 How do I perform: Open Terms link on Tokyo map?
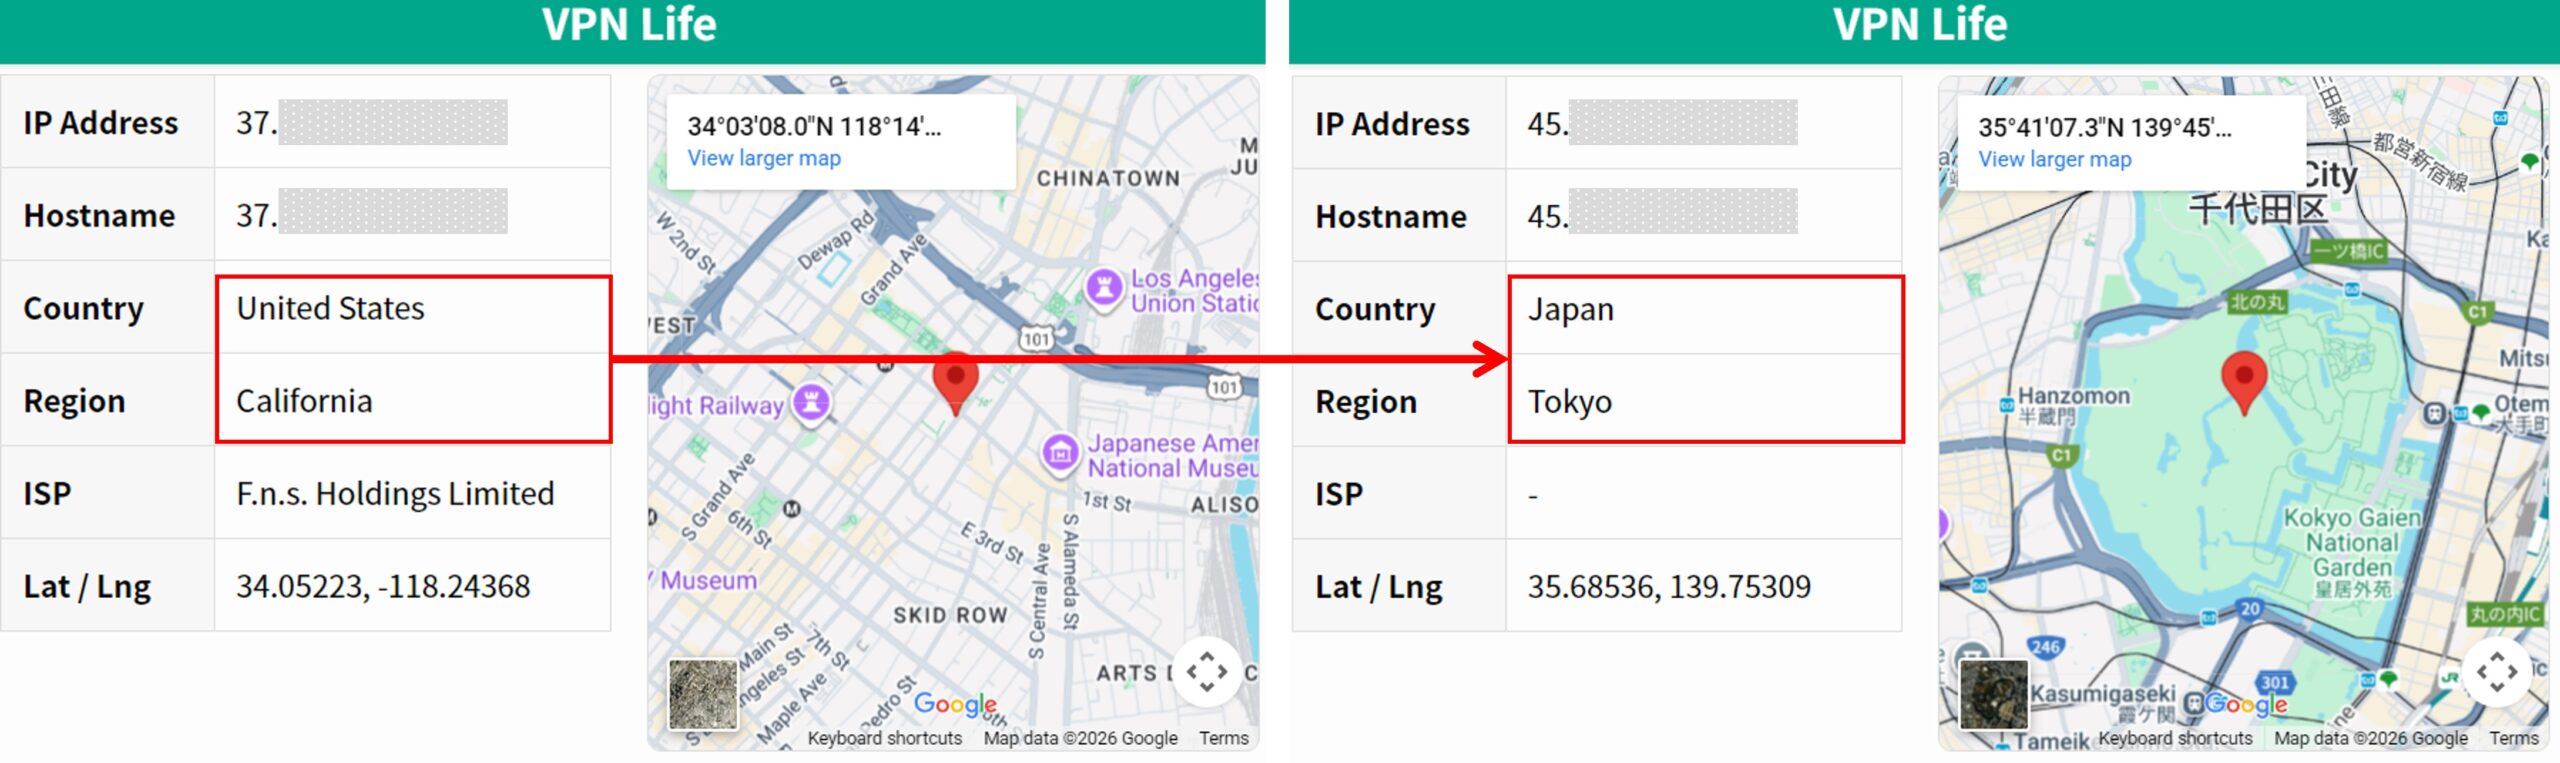[x=2514, y=738]
